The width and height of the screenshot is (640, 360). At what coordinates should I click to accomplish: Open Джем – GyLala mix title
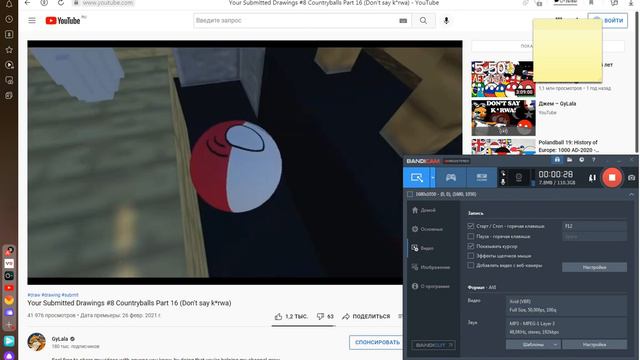557,104
